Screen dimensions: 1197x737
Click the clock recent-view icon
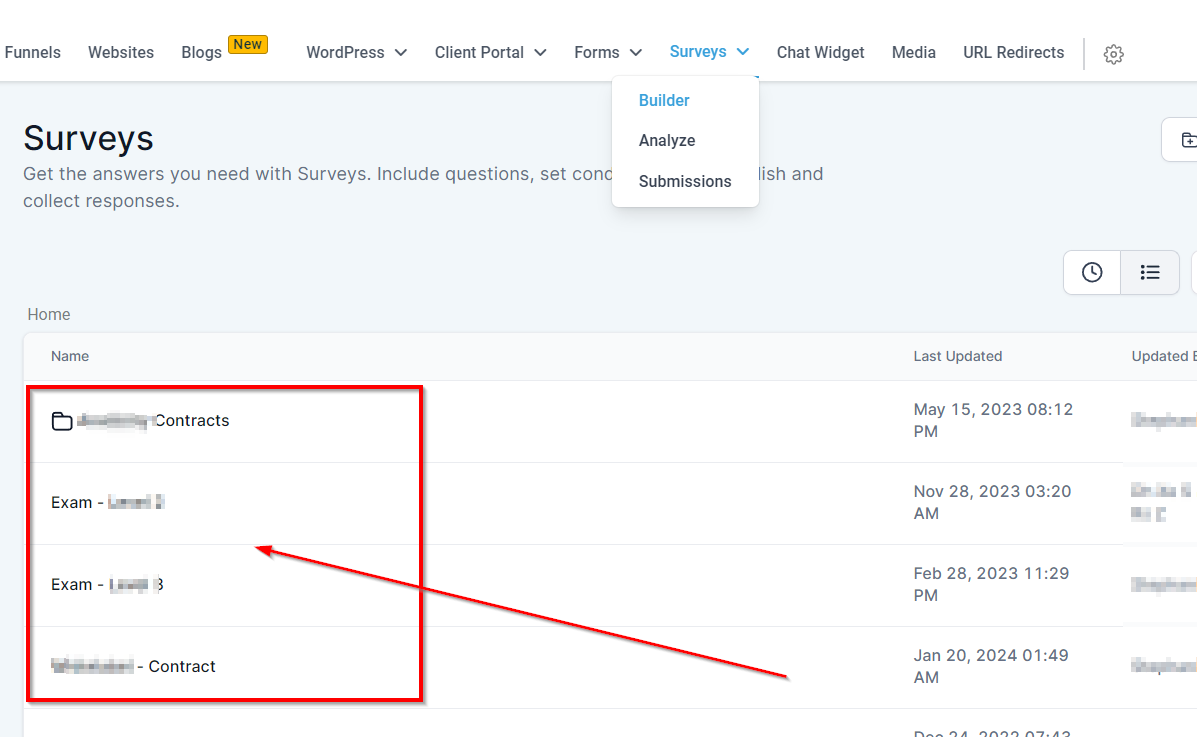(x=1092, y=272)
